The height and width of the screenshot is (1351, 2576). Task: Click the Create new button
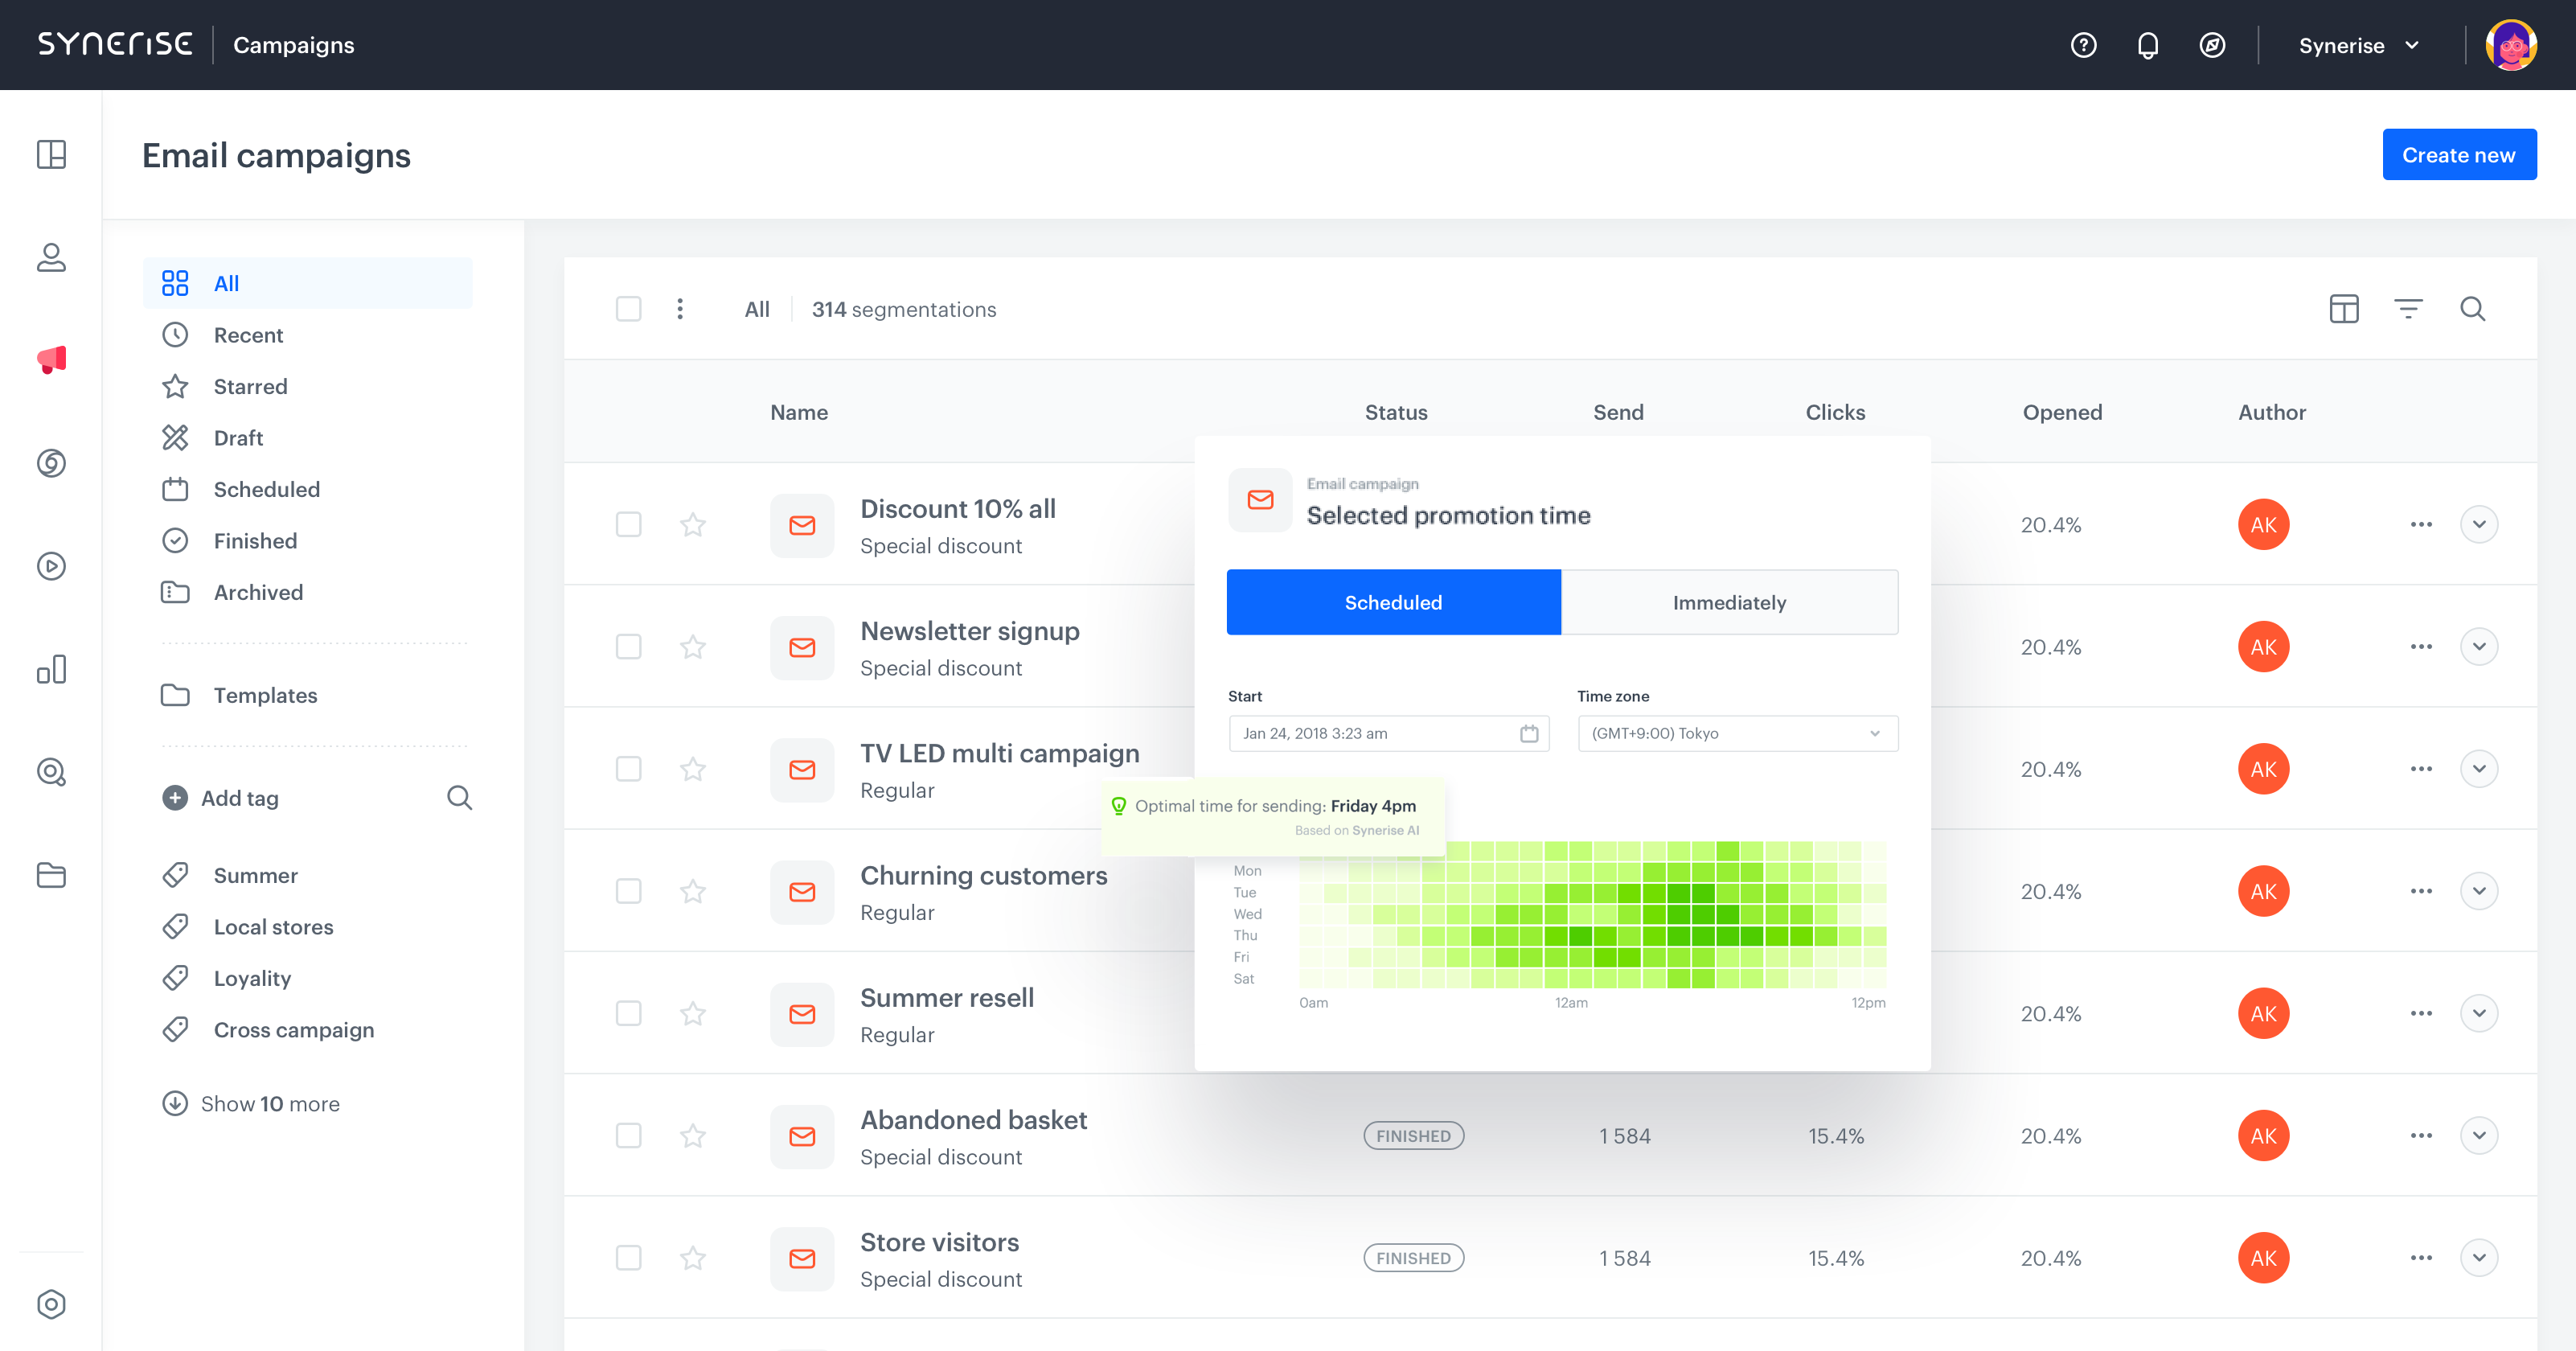click(2459, 154)
